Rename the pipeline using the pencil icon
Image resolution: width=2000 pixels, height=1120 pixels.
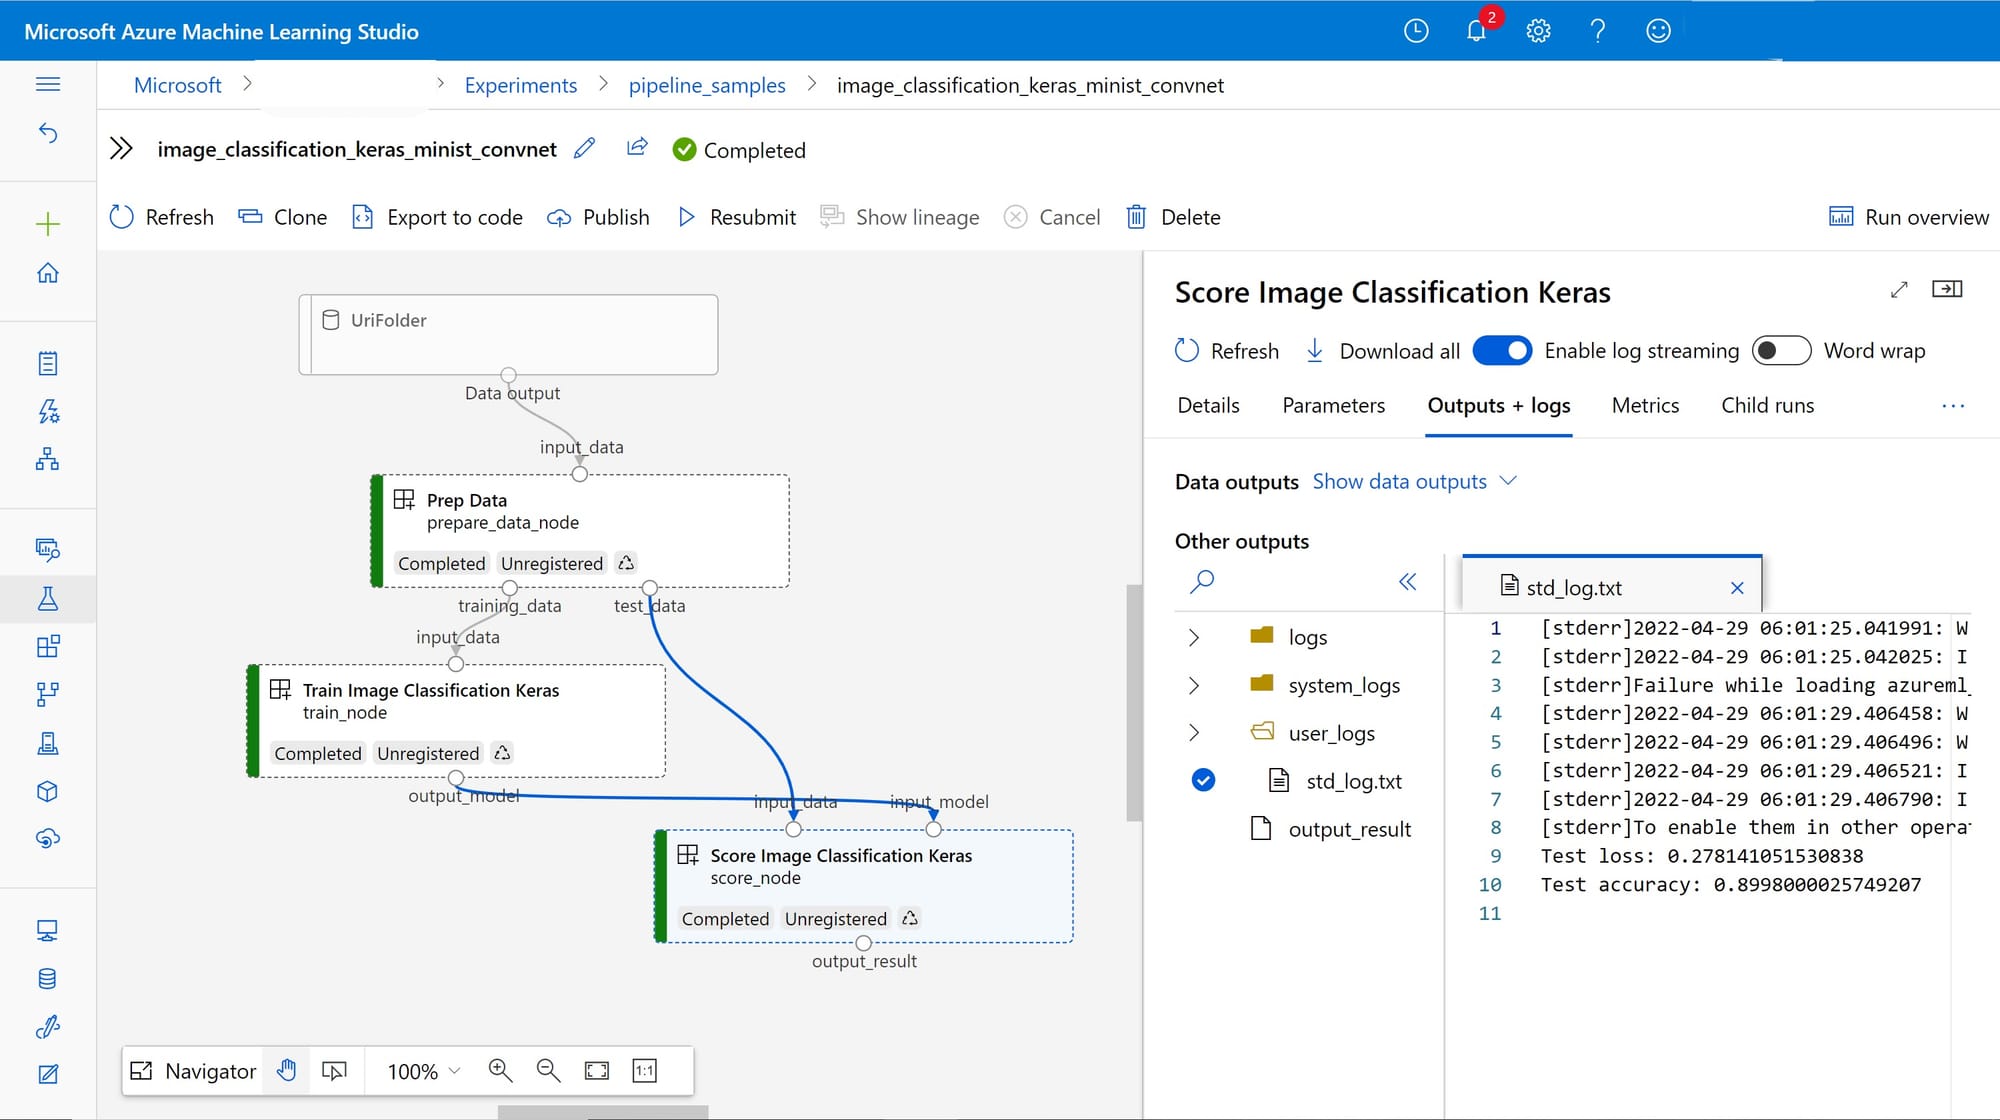point(585,148)
